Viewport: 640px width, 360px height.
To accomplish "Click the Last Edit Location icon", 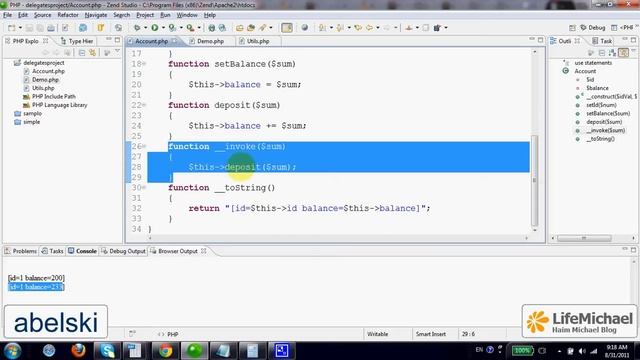I will (x=358, y=28).
